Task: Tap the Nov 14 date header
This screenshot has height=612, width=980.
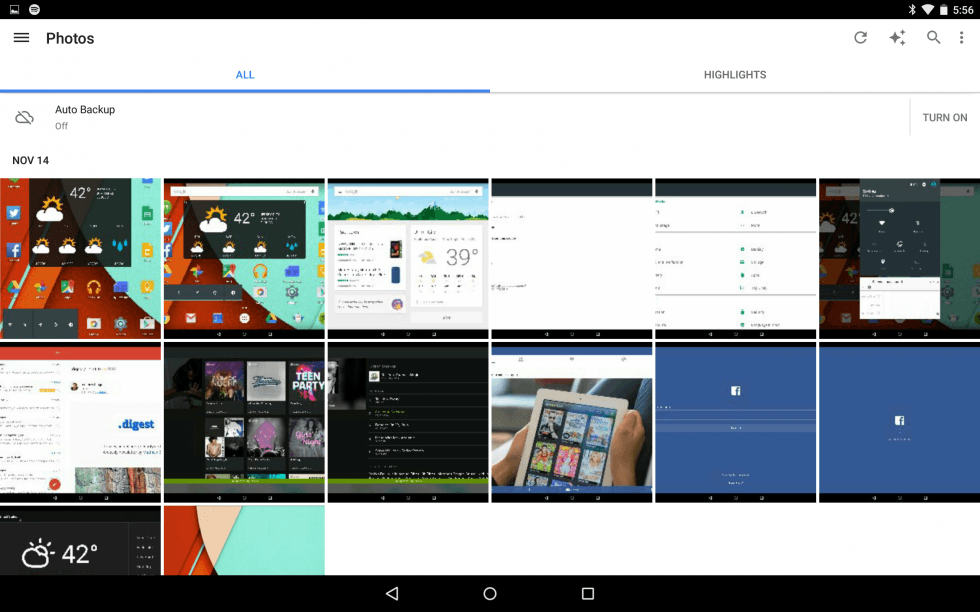Action: coord(30,160)
